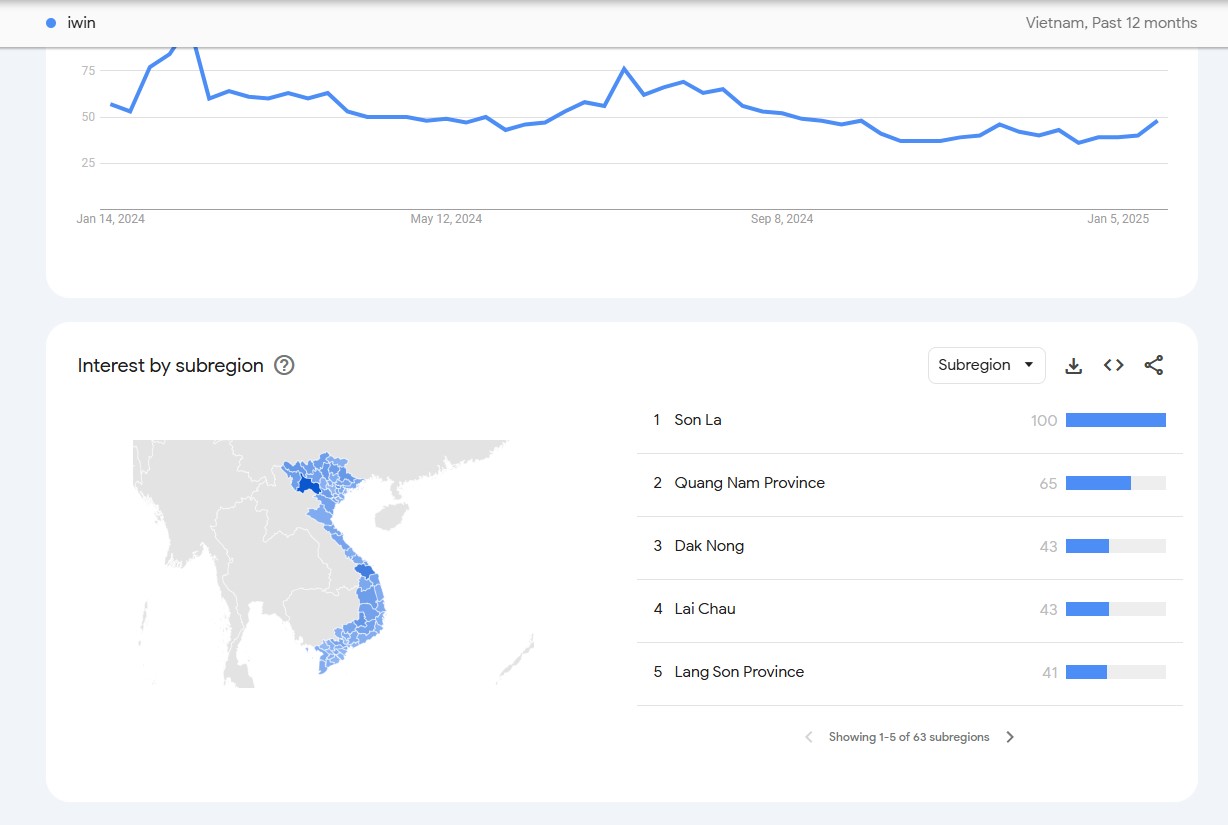Viewport: 1228px width, 825px height.
Task: Go to the next page of subregions
Action: [x=1010, y=737]
